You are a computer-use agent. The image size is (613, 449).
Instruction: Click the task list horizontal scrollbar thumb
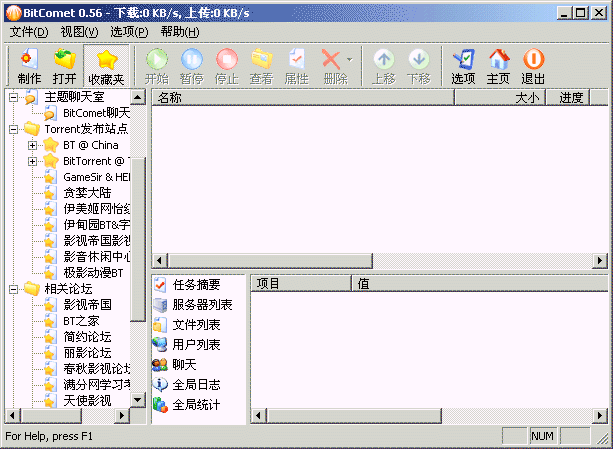click(x=270, y=260)
